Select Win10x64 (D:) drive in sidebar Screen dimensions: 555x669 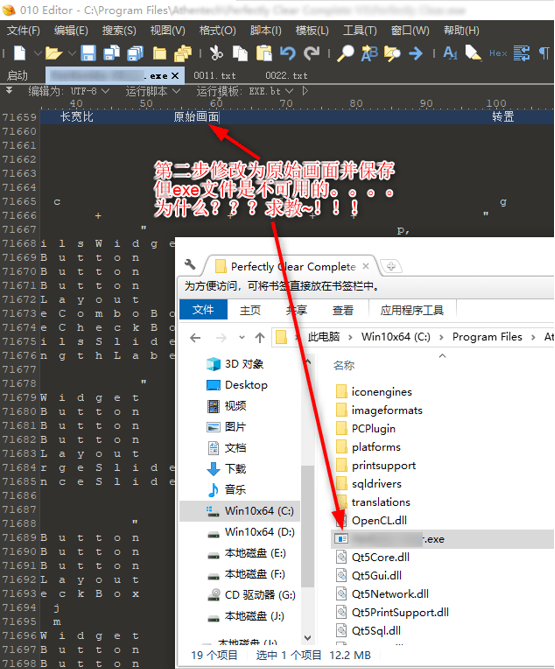click(250, 532)
